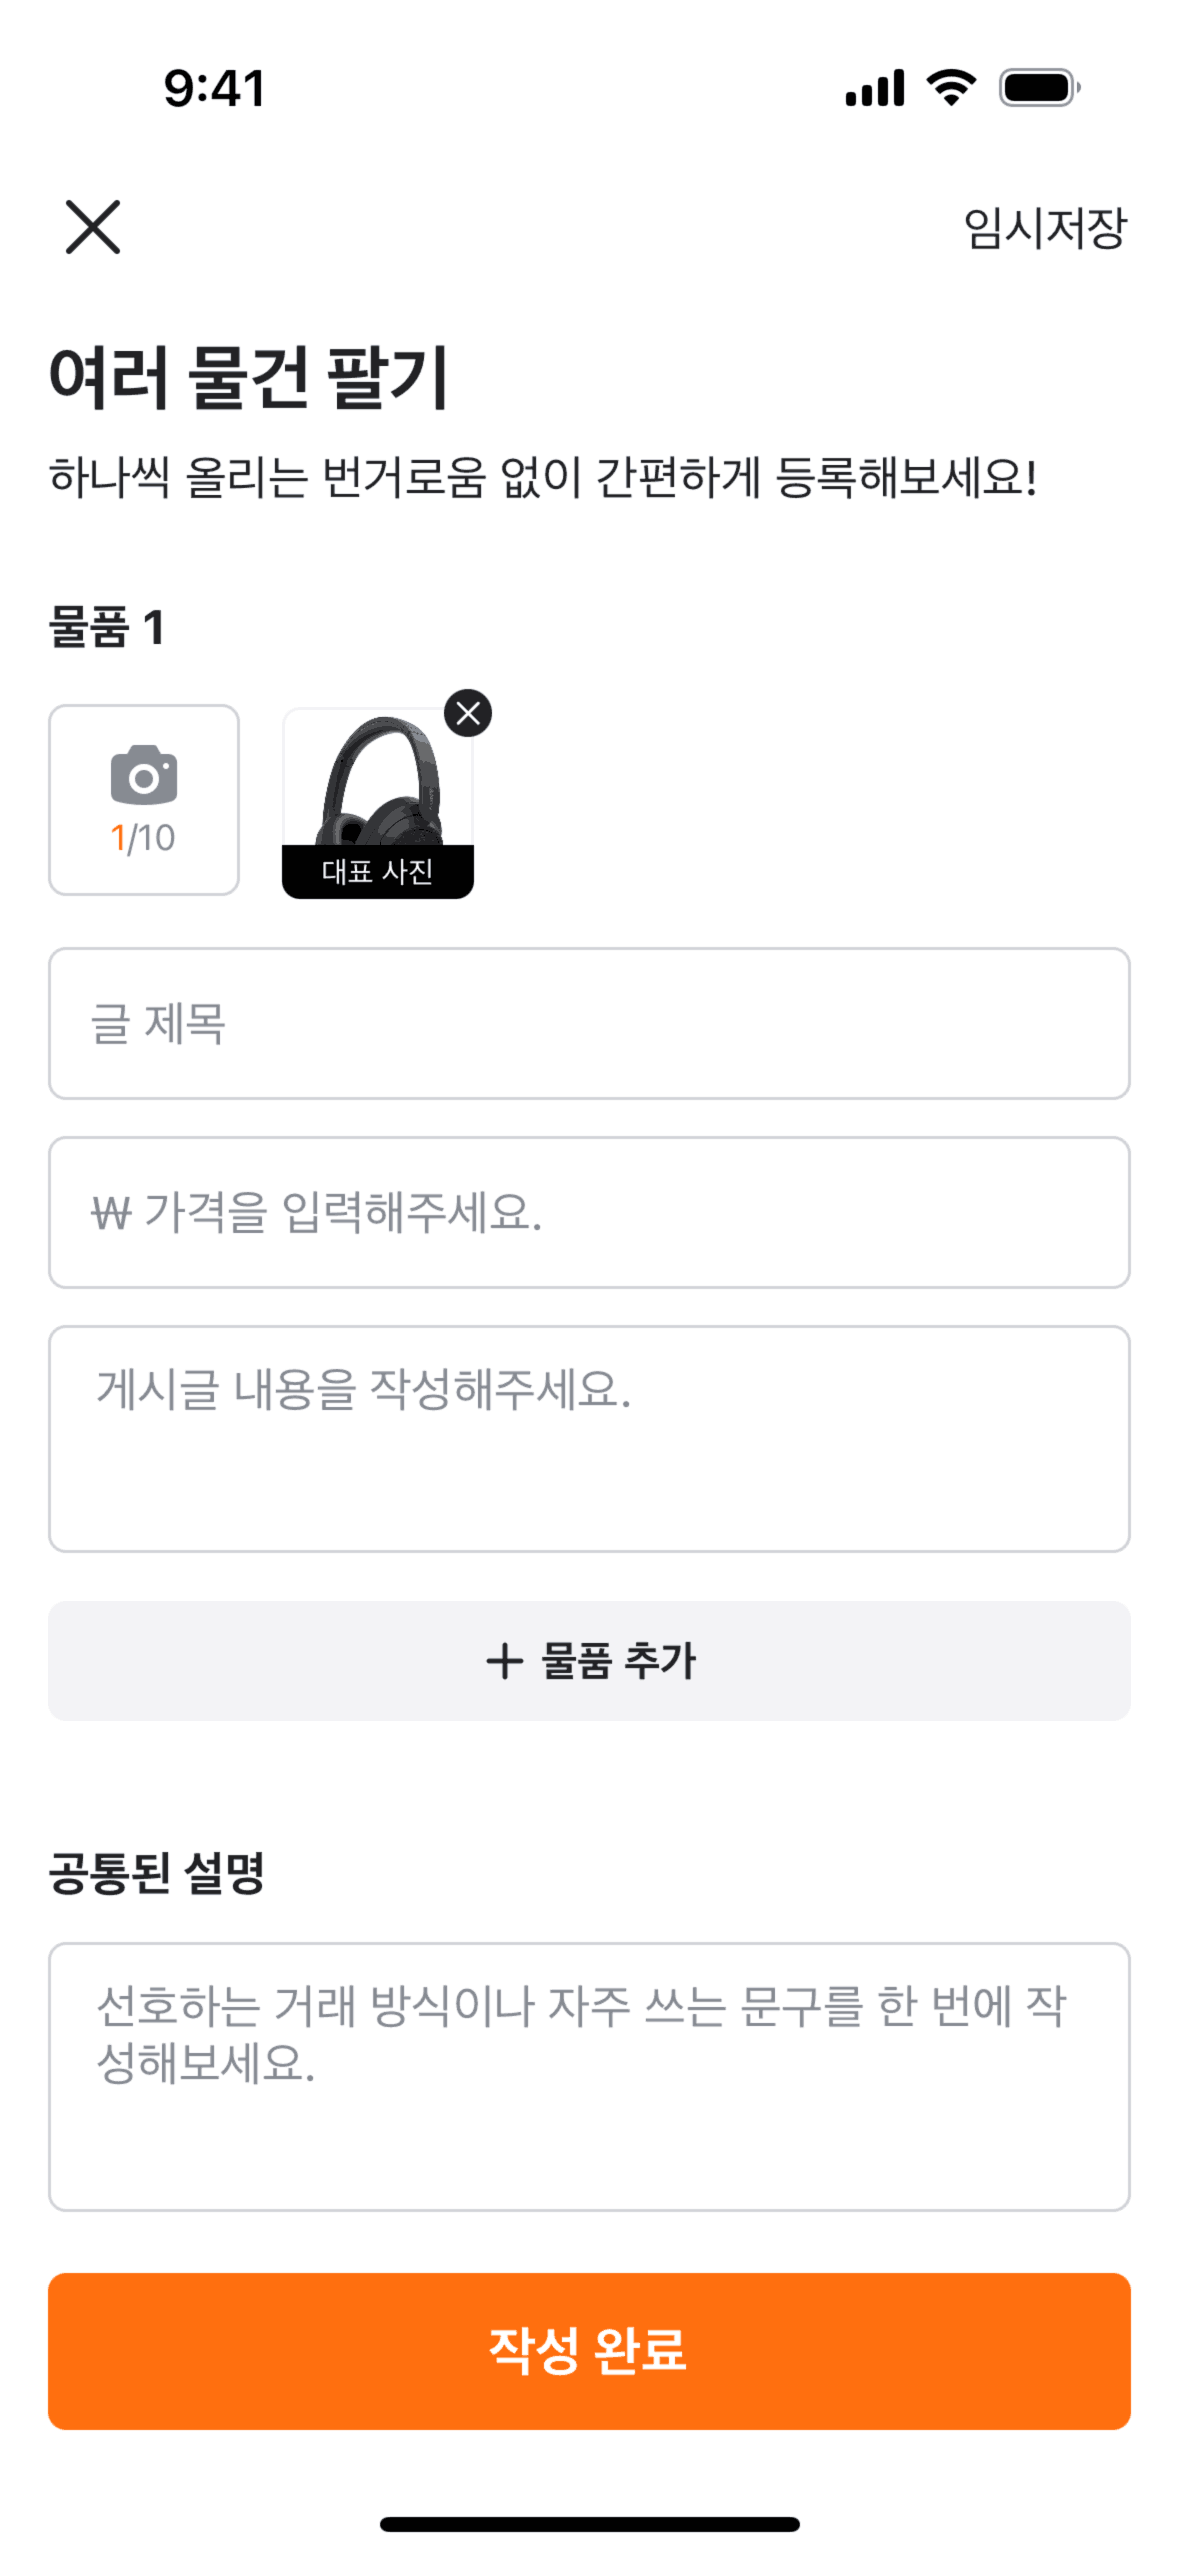Tap the cellular signal icon
The width and height of the screenshot is (1179, 2556).
(874, 88)
